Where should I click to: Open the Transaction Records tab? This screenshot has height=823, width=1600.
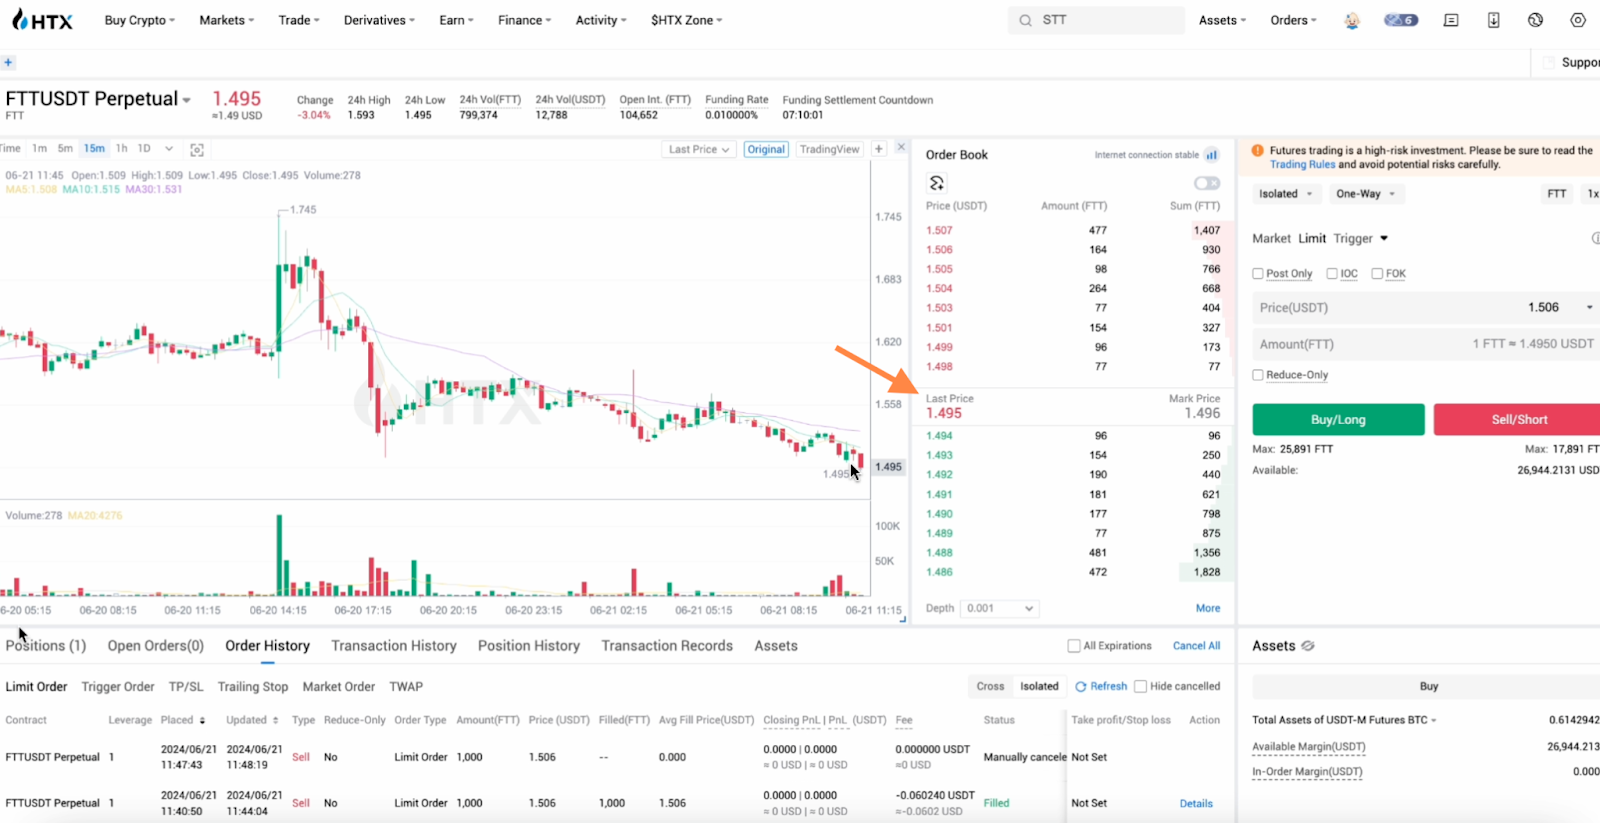coord(667,646)
